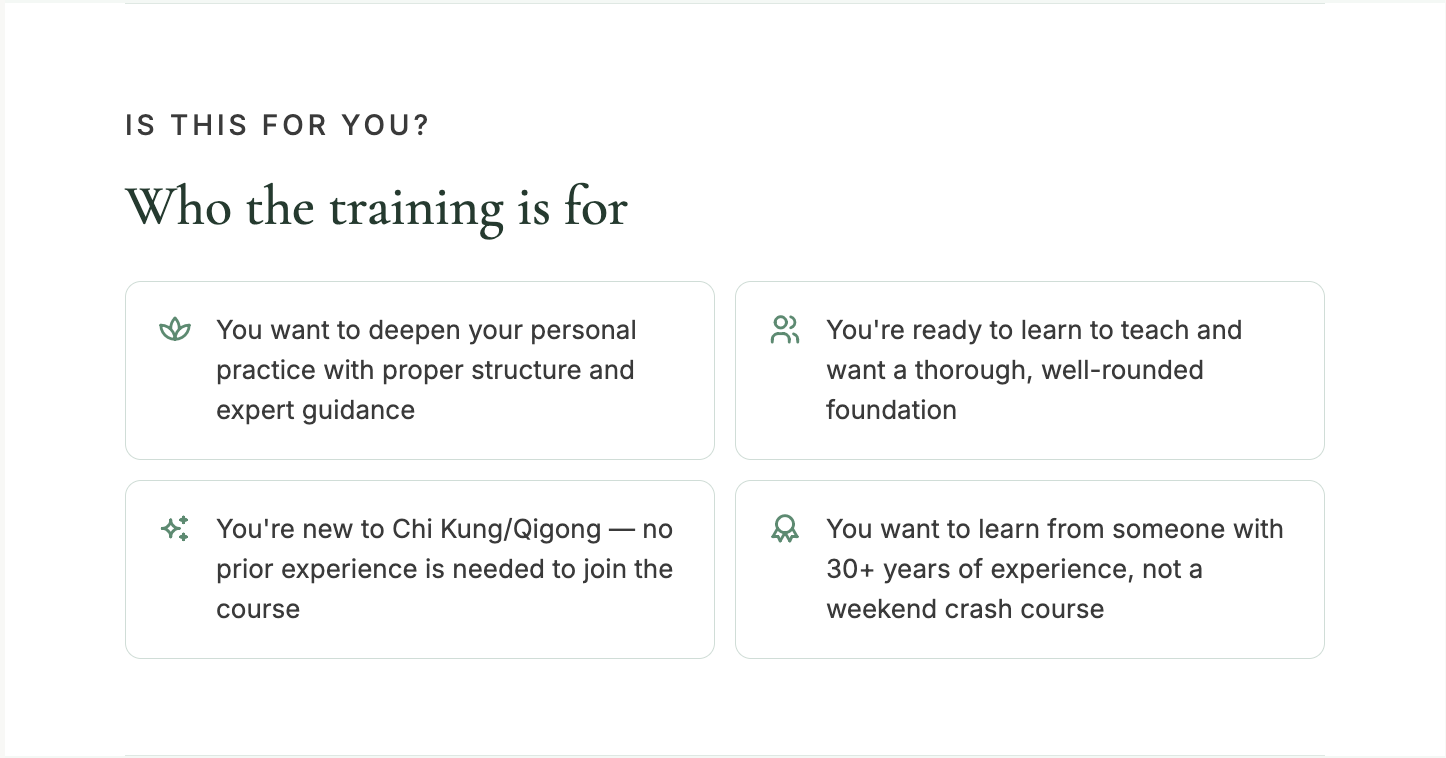This screenshot has width=1446, height=758.
Task: Click the 'Chi Kung/Qigong' term
Action: coord(497,529)
